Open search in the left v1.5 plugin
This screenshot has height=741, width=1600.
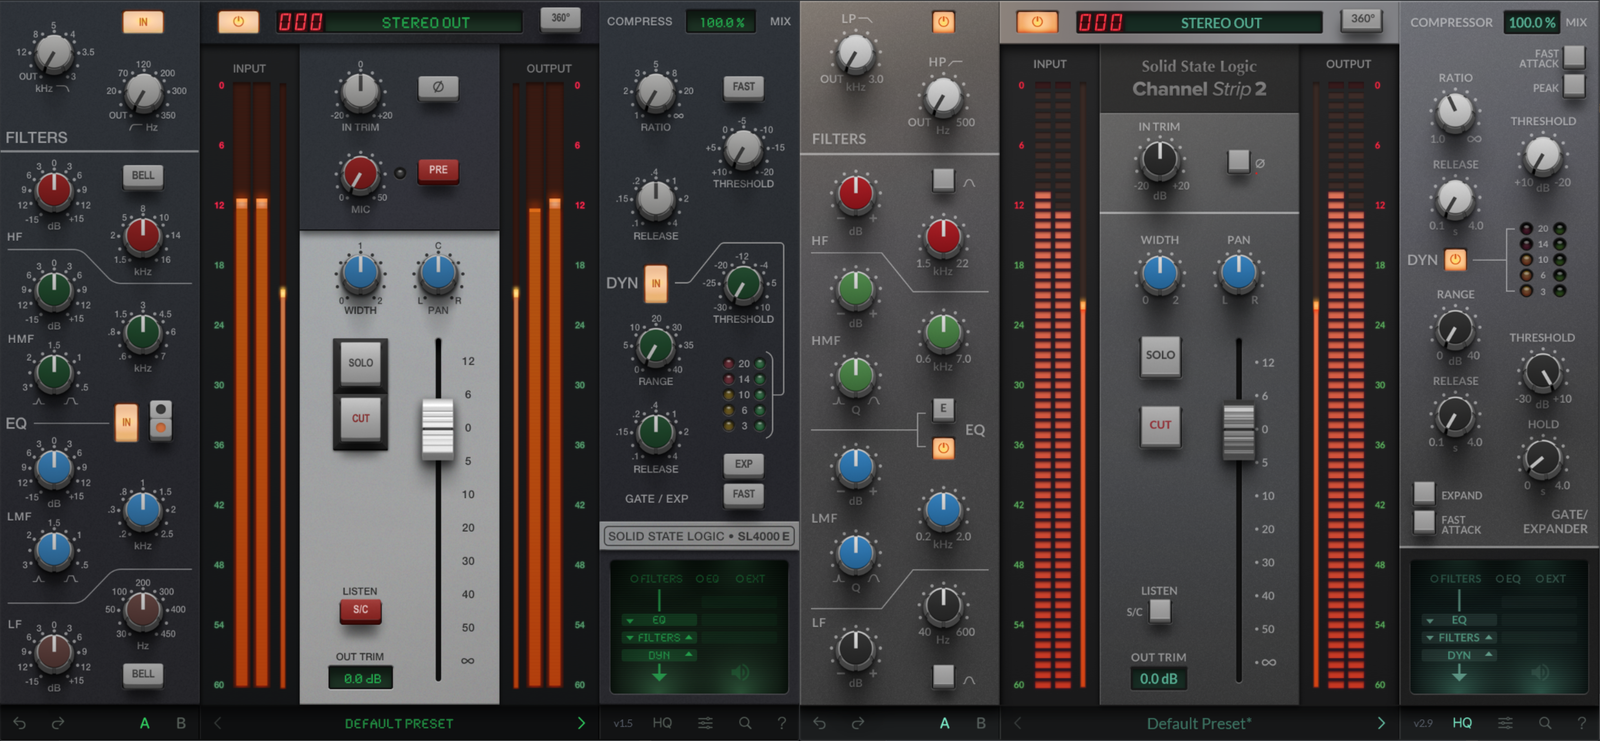click(745, 723)
